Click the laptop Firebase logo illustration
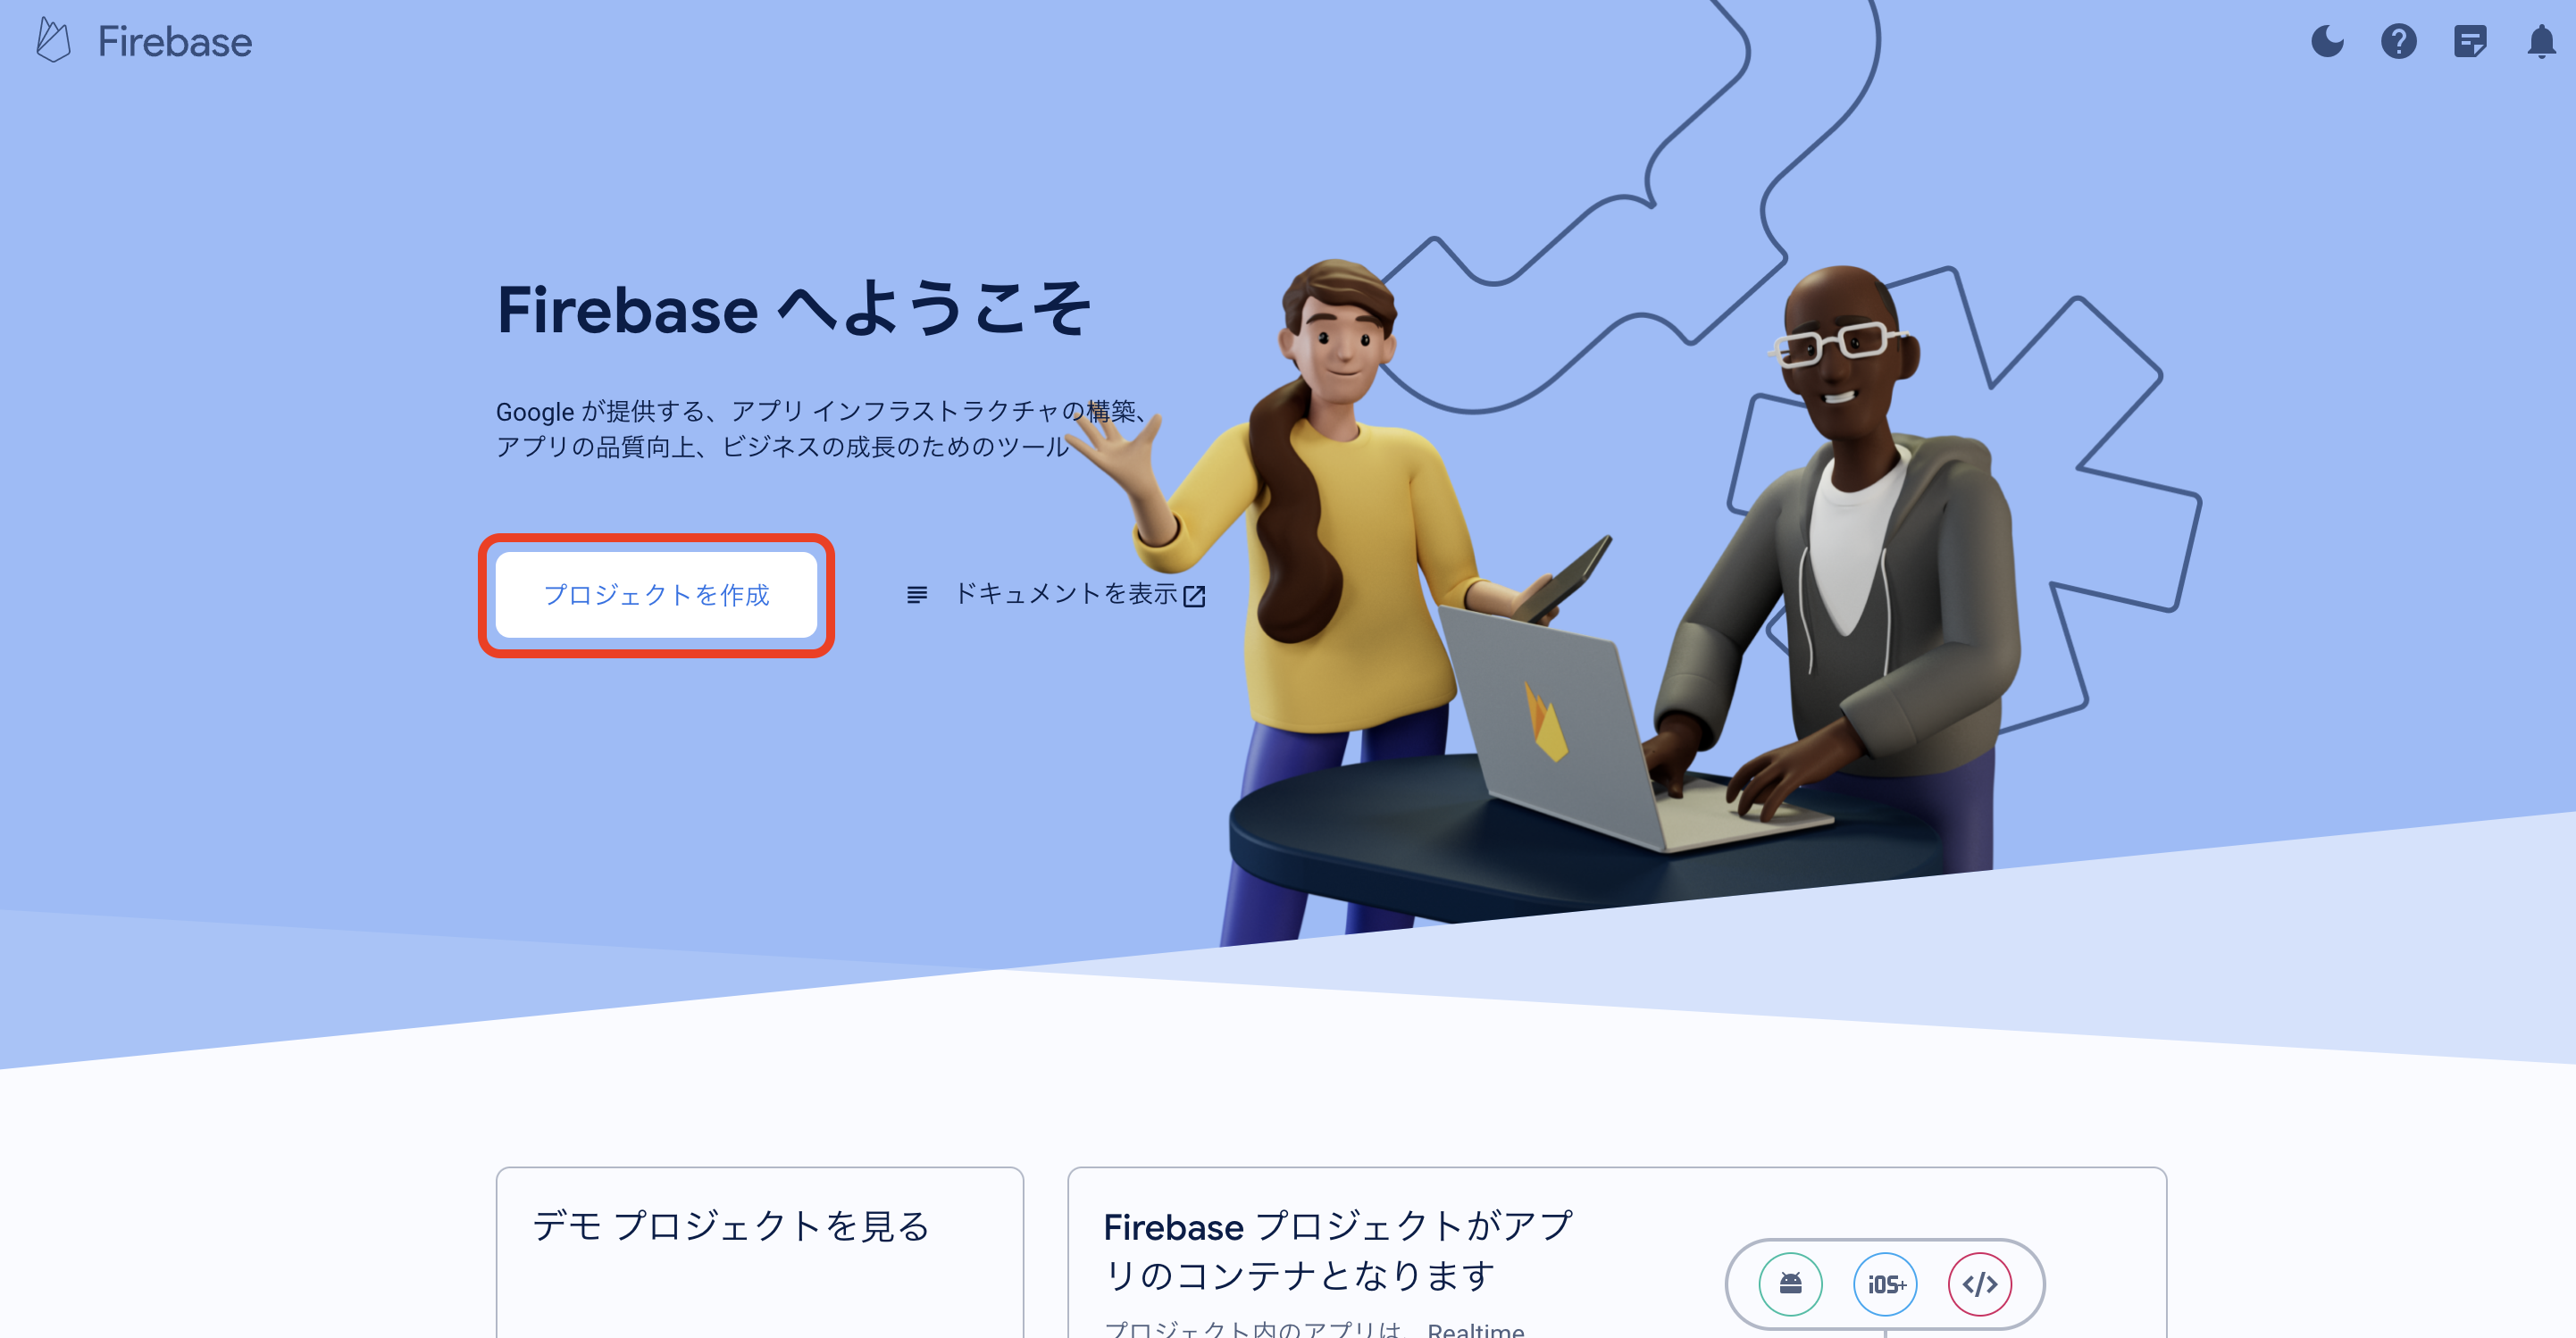Viewport: 2576px width, 1338px height. tap(1545, 721)
